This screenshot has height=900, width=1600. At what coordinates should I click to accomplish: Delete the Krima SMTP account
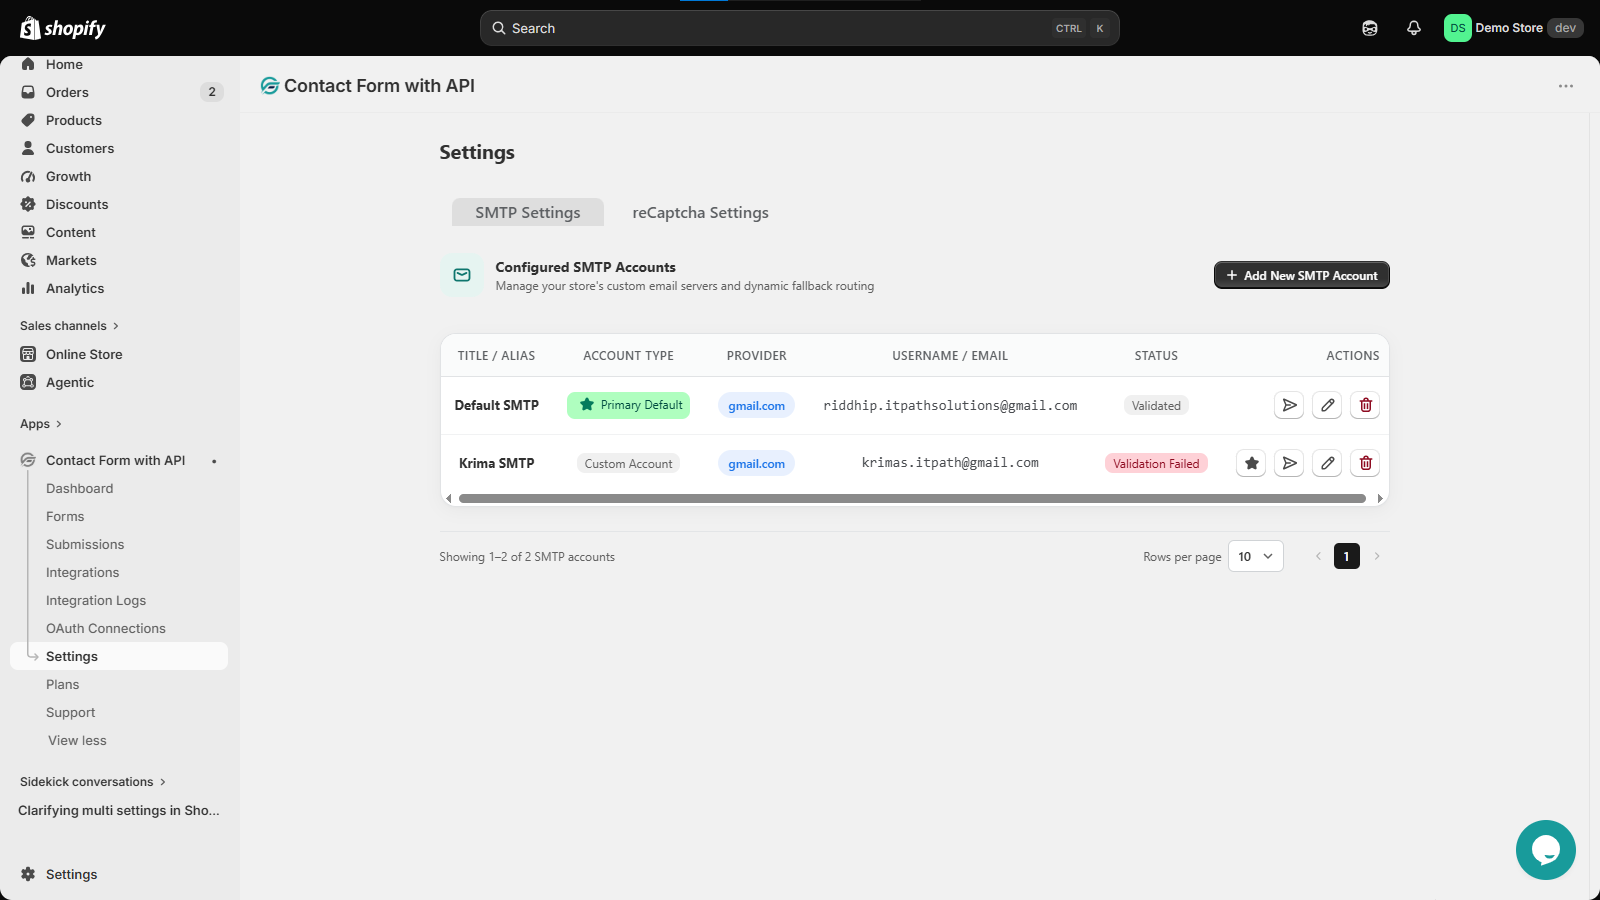coord(1365,463)
